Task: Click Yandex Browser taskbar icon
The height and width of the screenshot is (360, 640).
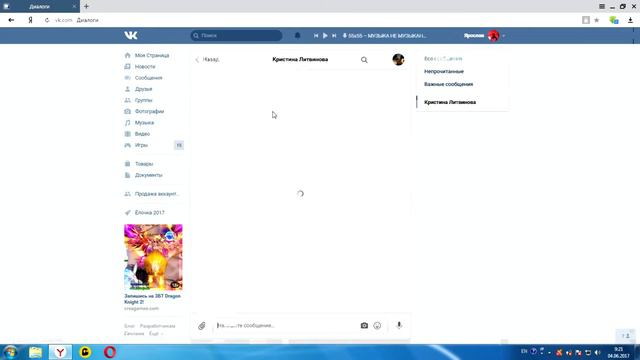Action: click(60, 352)
